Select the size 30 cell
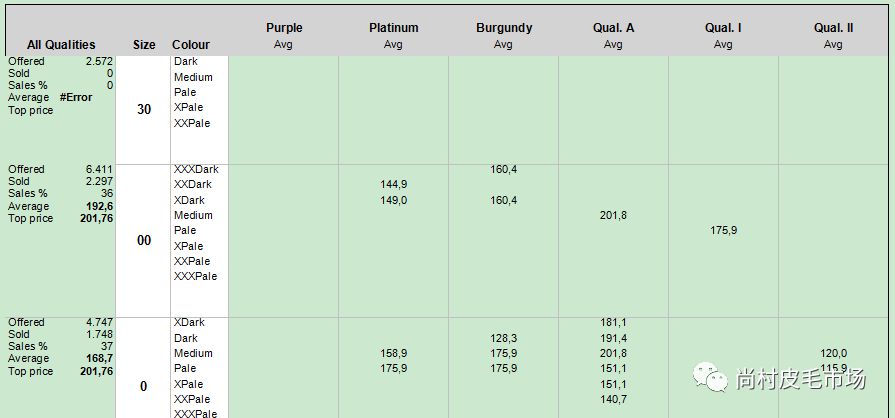The height and width of the screenshot is (418, 895). pos(144,109)
